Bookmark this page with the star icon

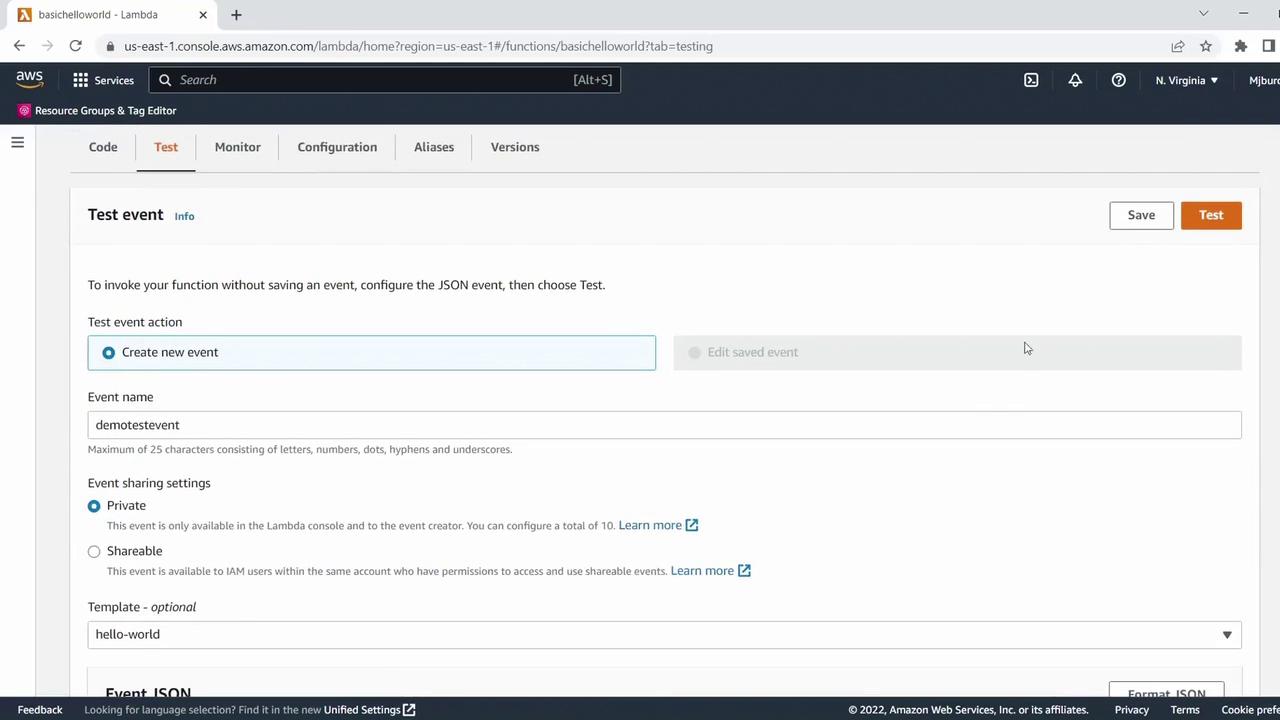(1206, 46)
